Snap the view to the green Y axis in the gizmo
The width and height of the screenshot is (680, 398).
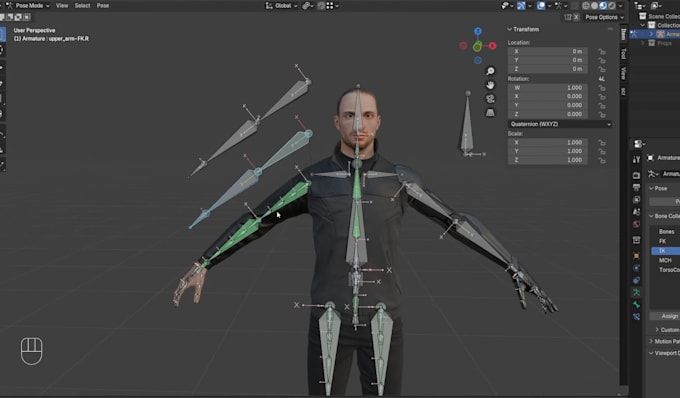coord(477,46)
